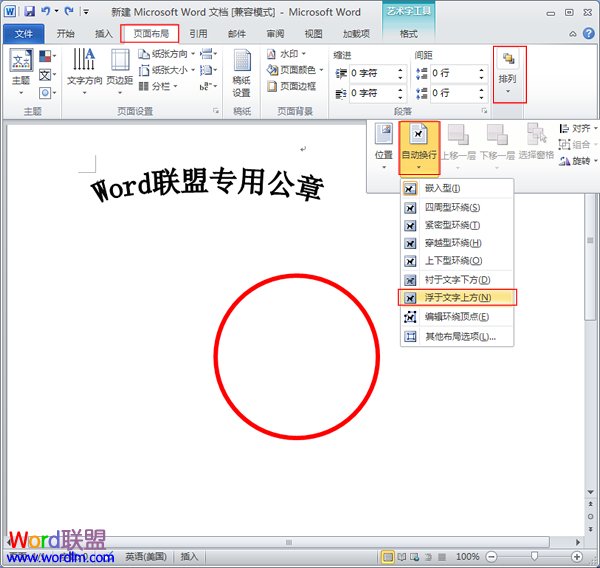The width and height of the screenshot is (600, 568).
Task: Open the page setup dialog launcher
Action: pyautogui.click(x=216, y=111)
